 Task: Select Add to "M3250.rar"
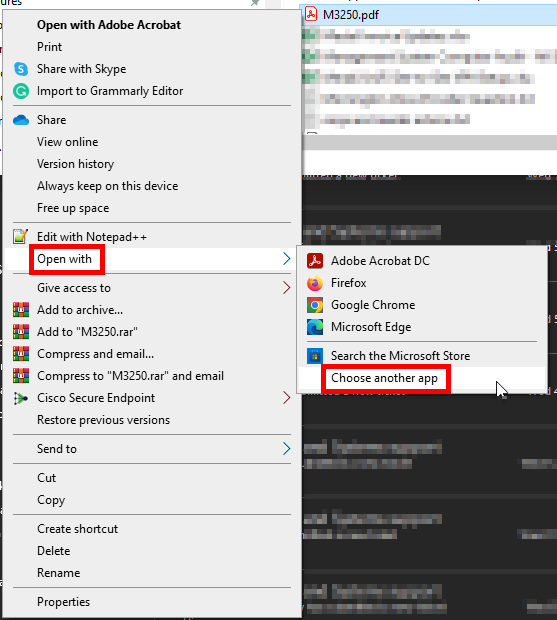tap(153, 332)
